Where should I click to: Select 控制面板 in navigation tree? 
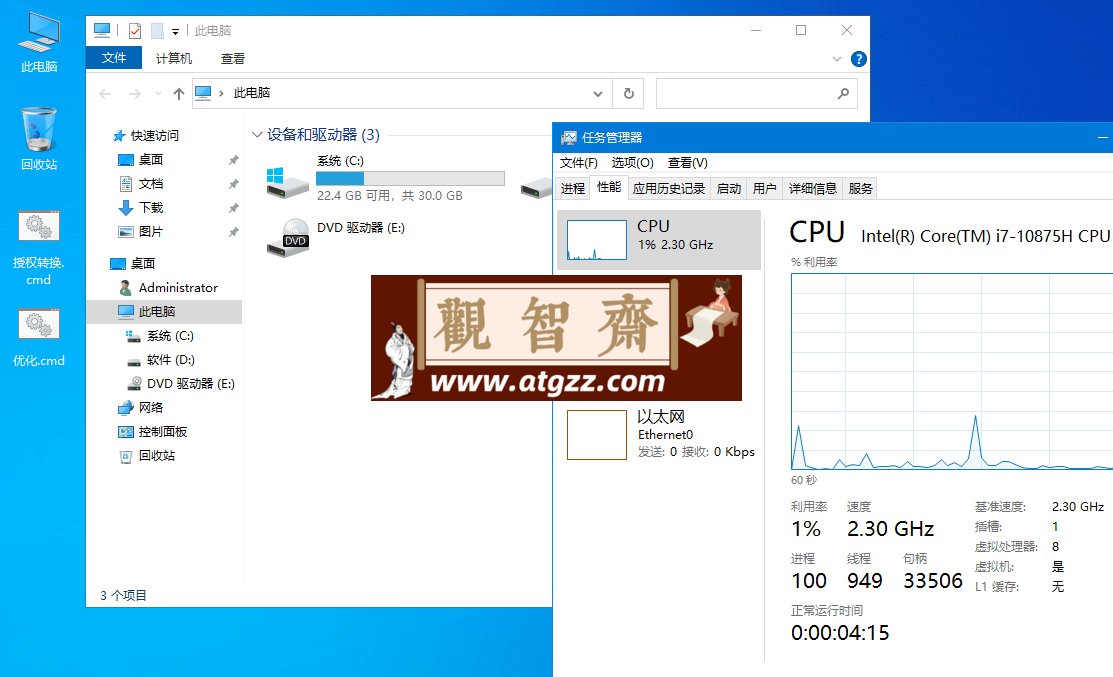point(163,431)
